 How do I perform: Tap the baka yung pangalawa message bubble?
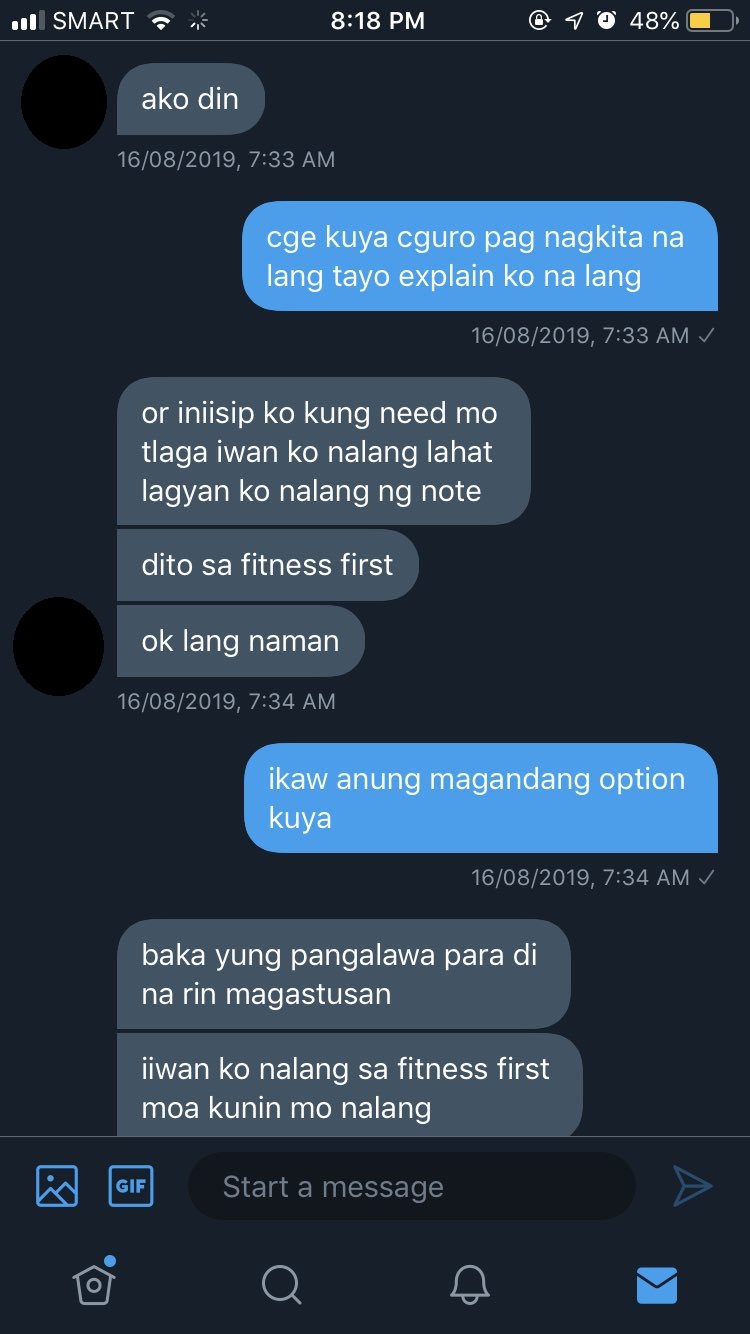344,974
